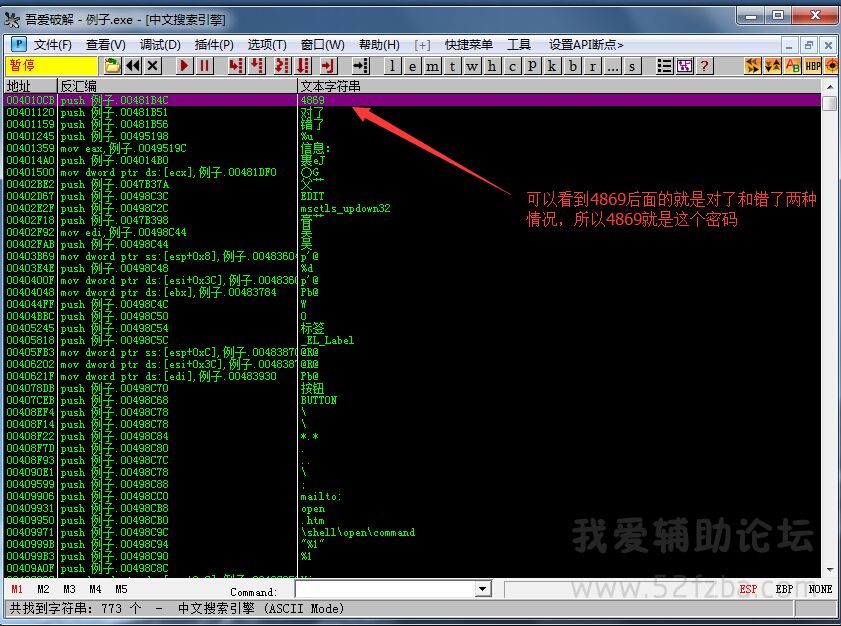Toggle the EBP register button

[785, 590]
